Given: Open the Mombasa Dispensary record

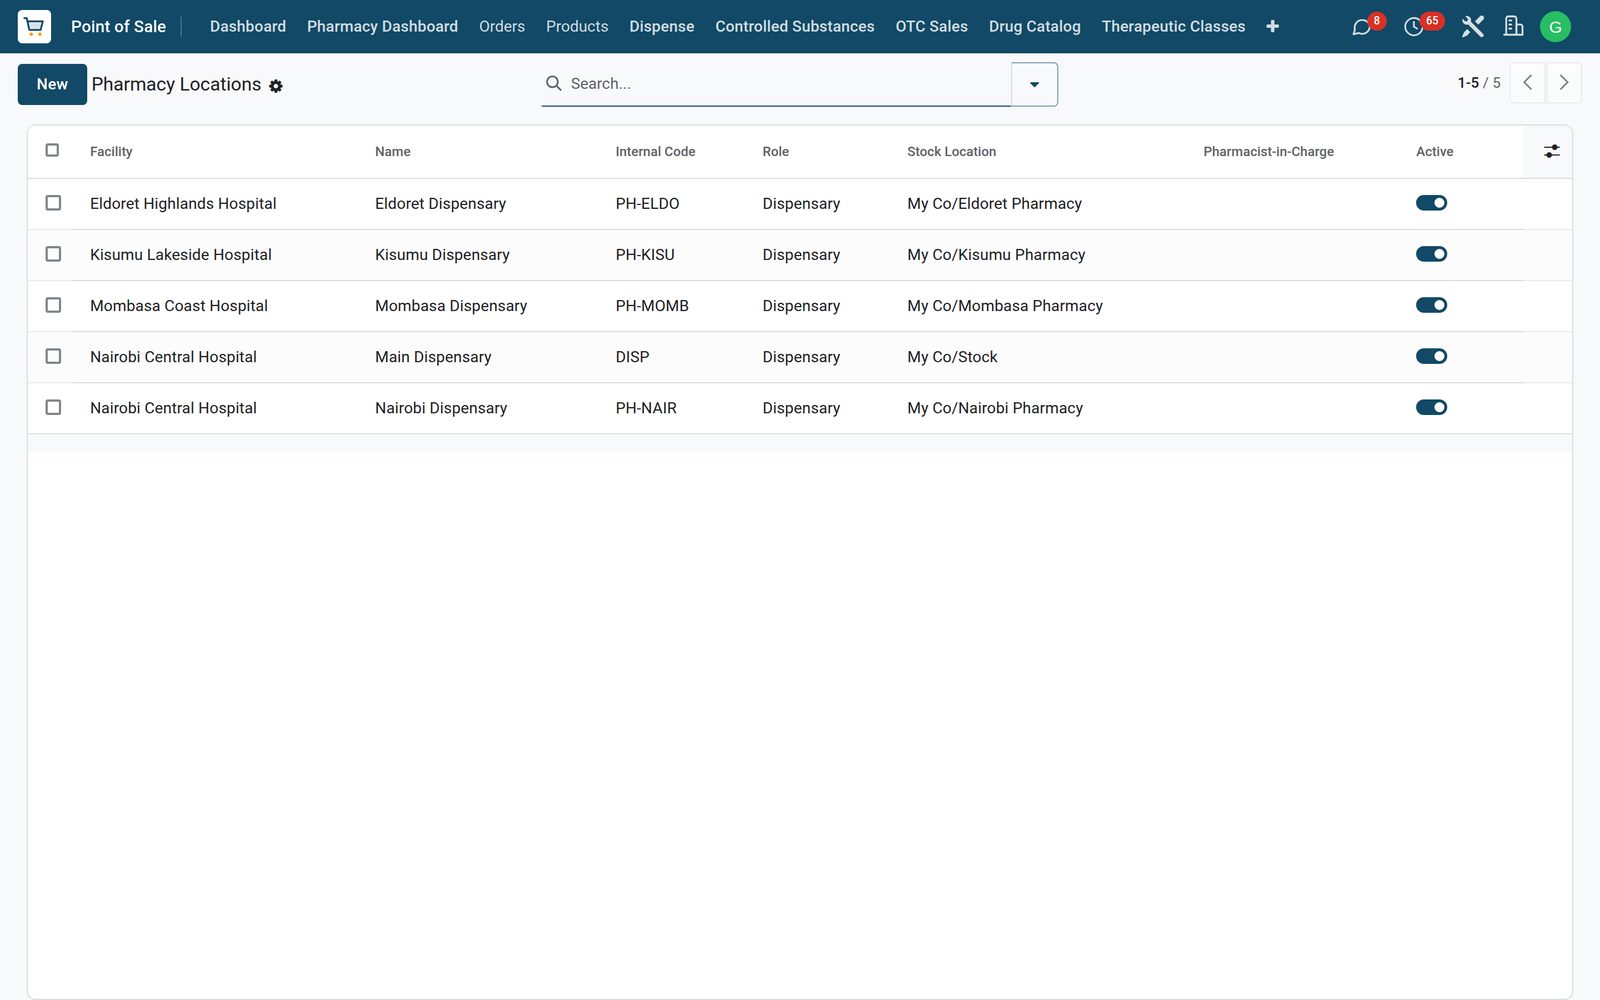Looking at the screenshot, I should (x=451, y=306).
